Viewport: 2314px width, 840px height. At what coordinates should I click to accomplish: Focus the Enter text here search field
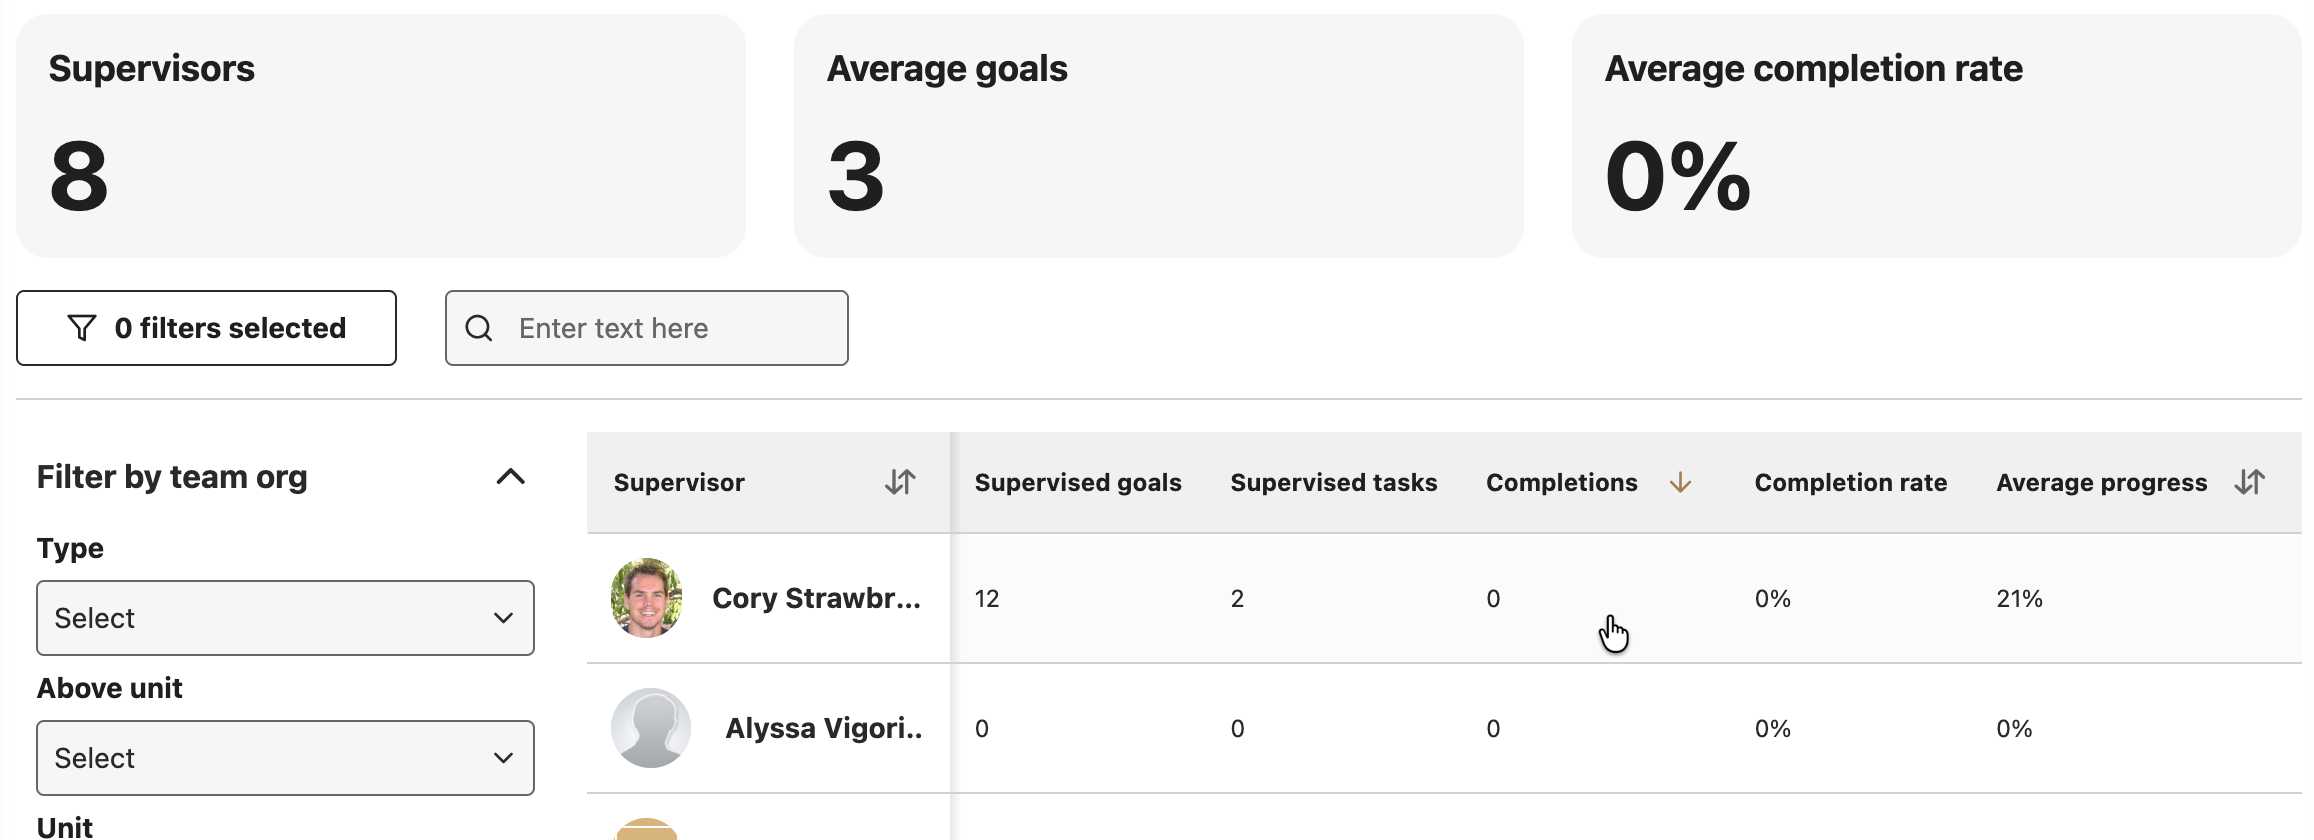pos(647,328)
